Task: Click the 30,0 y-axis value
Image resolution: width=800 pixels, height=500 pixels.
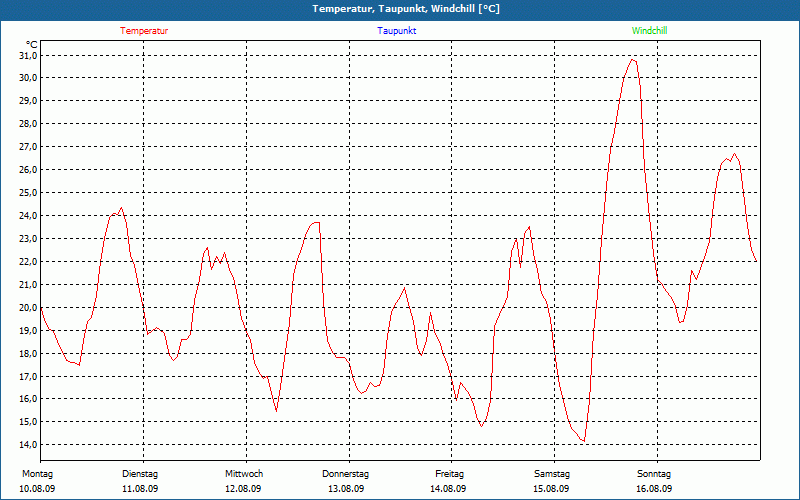Action: pos(29,78)
